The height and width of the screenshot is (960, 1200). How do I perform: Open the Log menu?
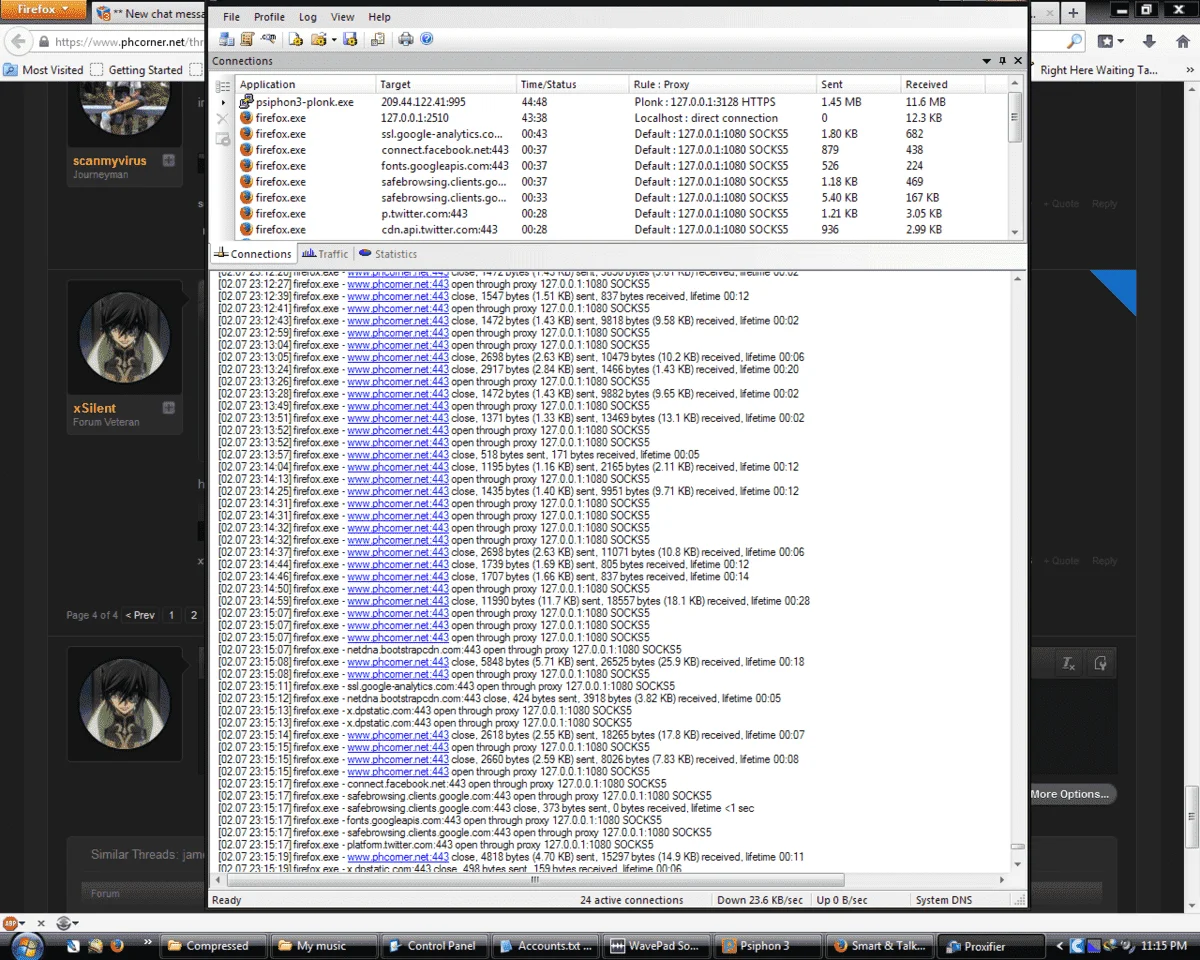pos(308,17)
